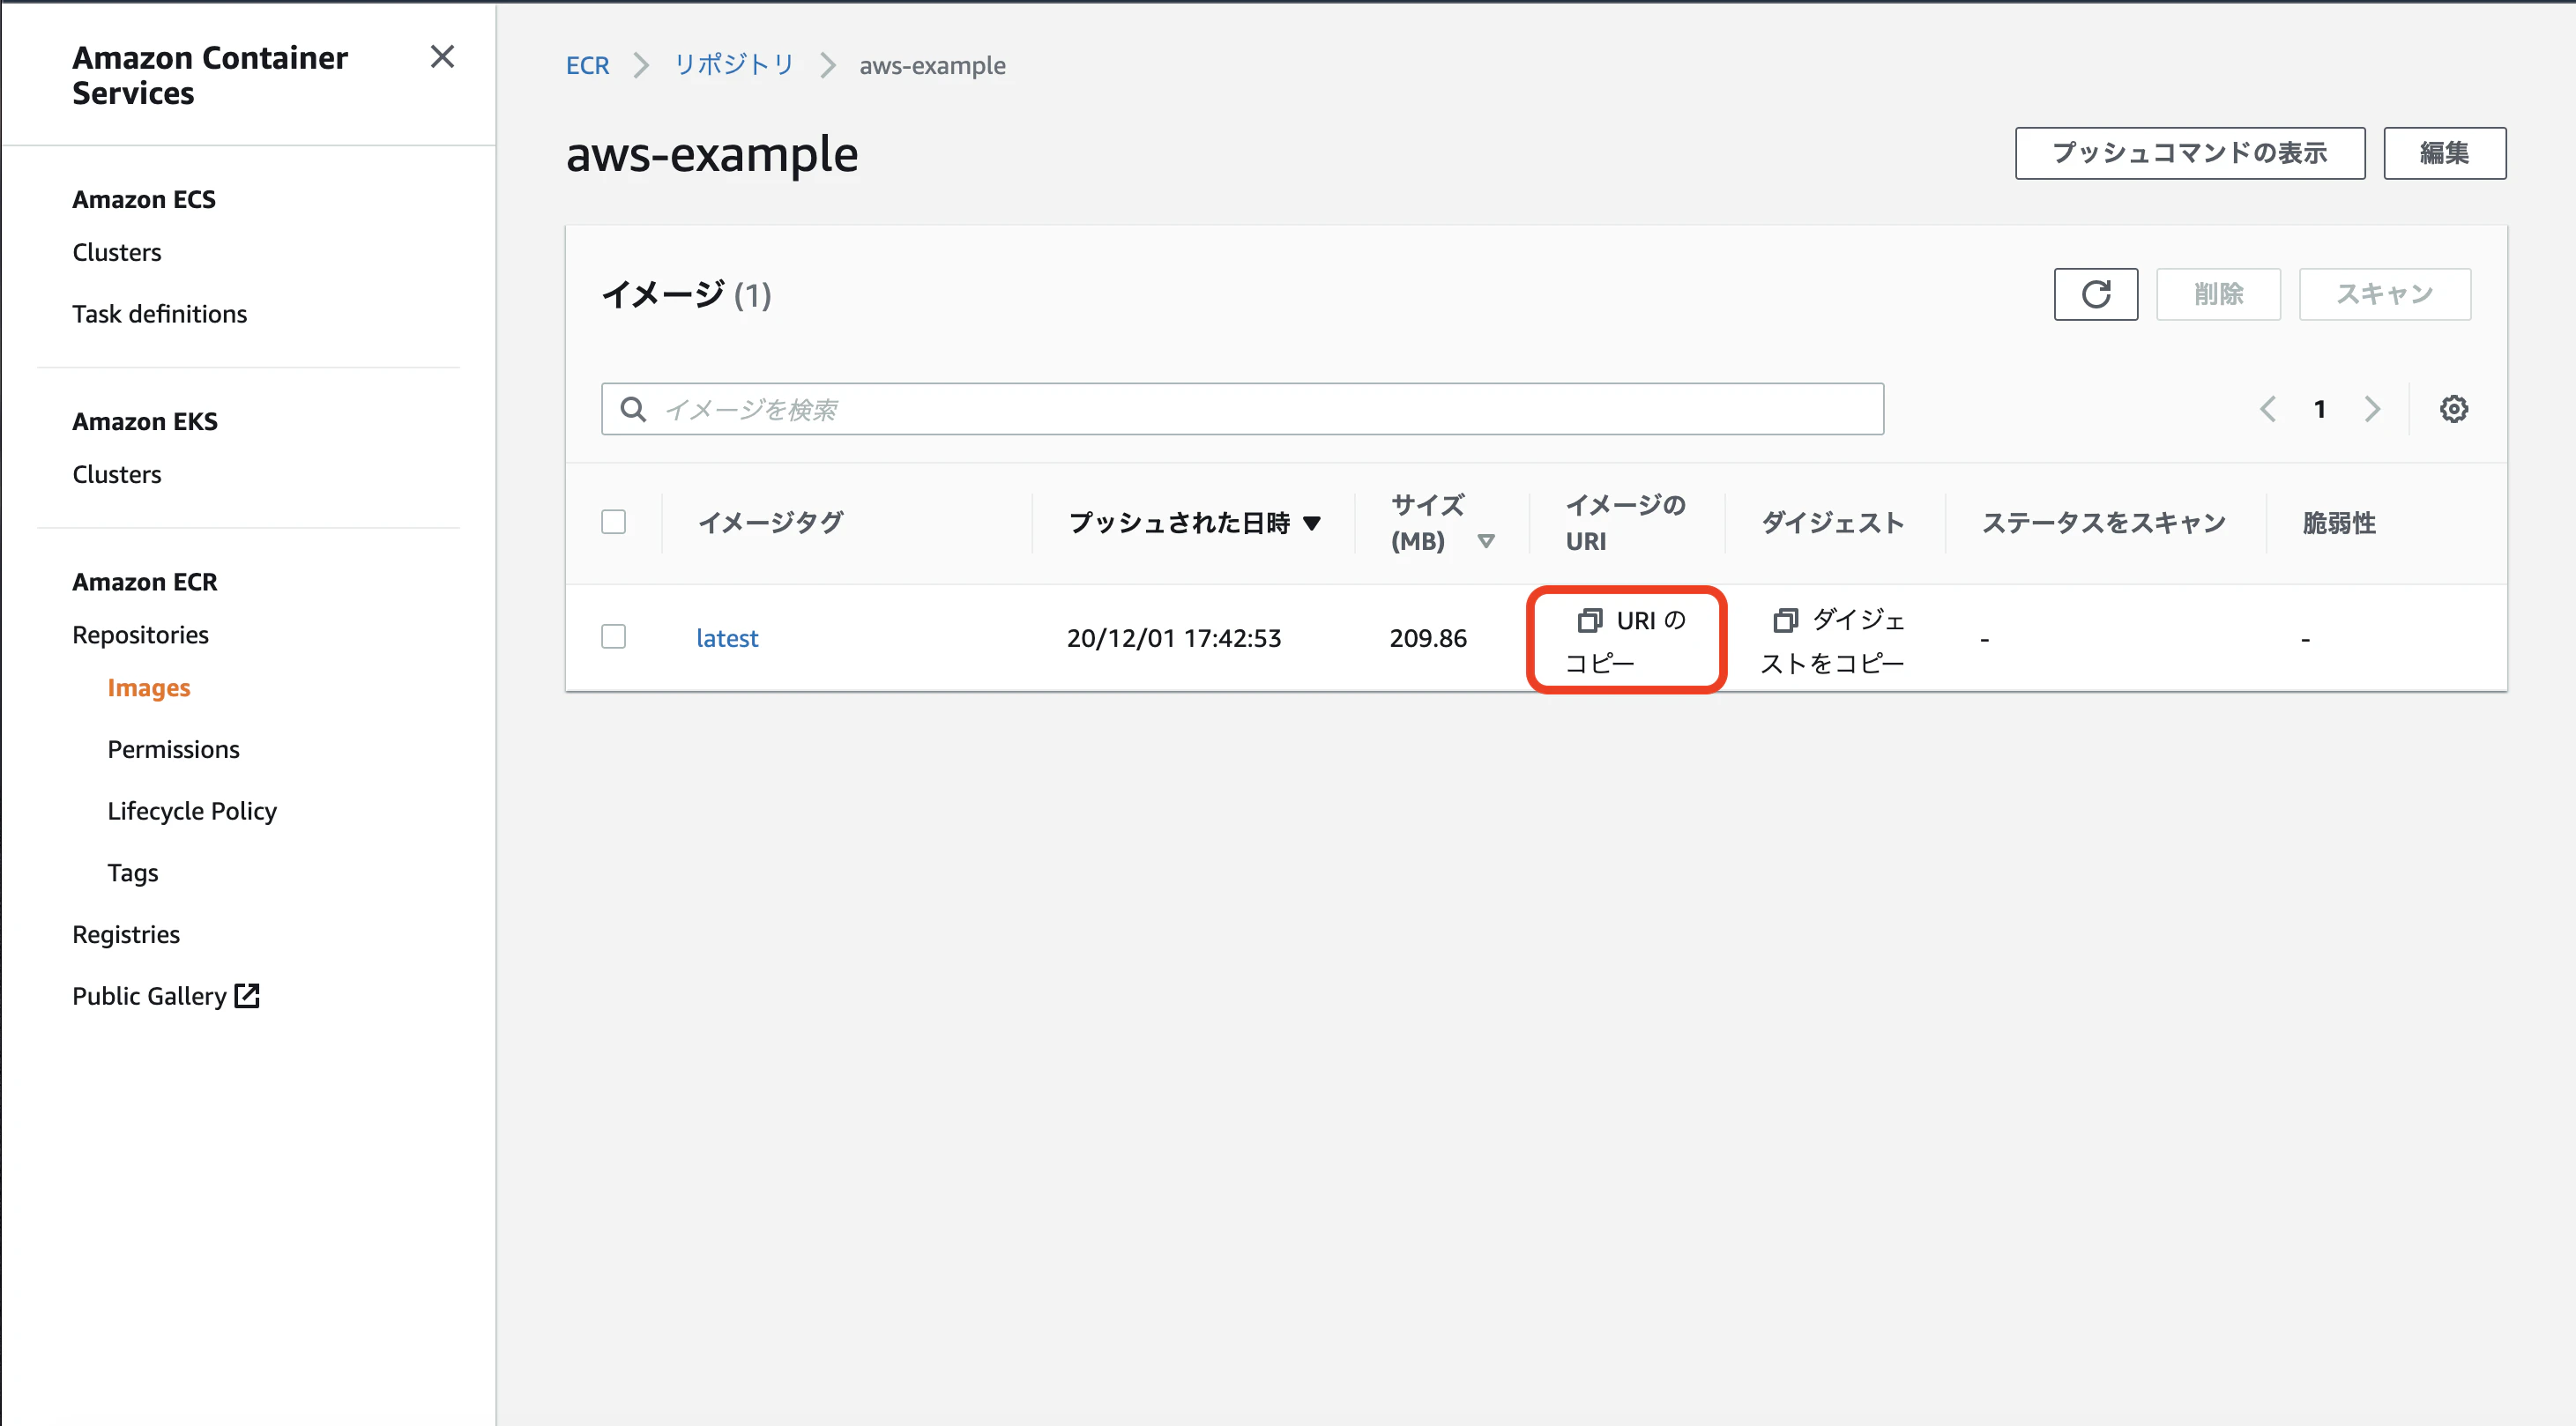Click プッシュコマンドの表示 button
The image size is (2576, 1426).
pos(2190,153)
